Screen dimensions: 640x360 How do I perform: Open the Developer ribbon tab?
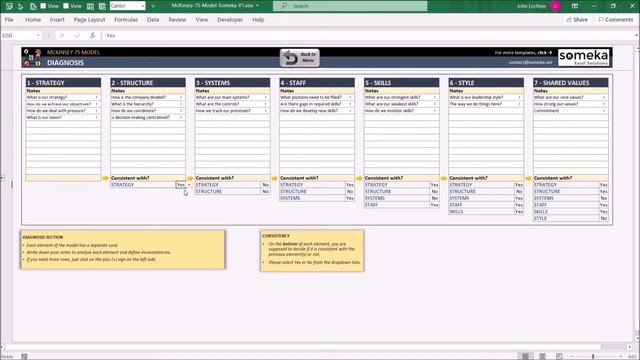[x=230, y=20]
